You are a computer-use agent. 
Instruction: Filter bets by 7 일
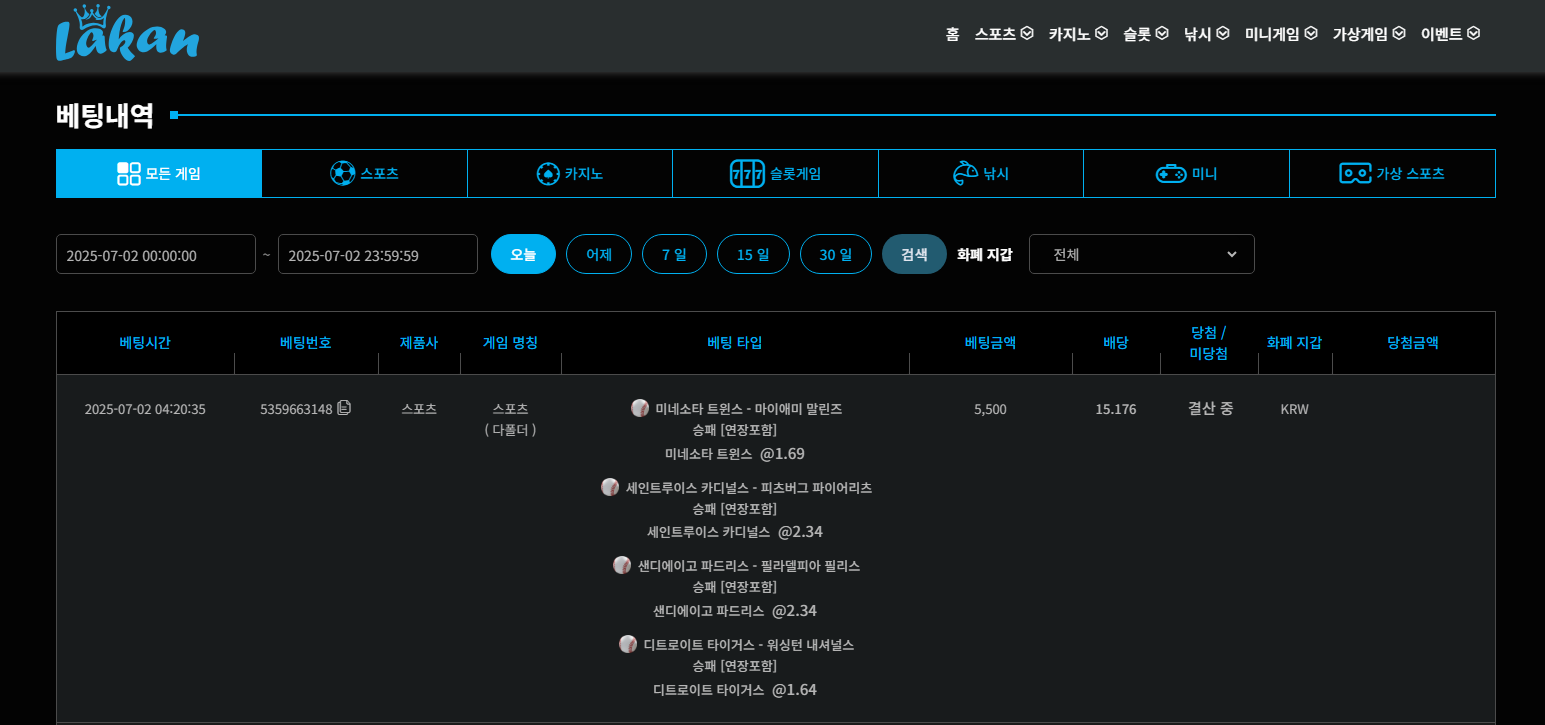tap(674, 254)
